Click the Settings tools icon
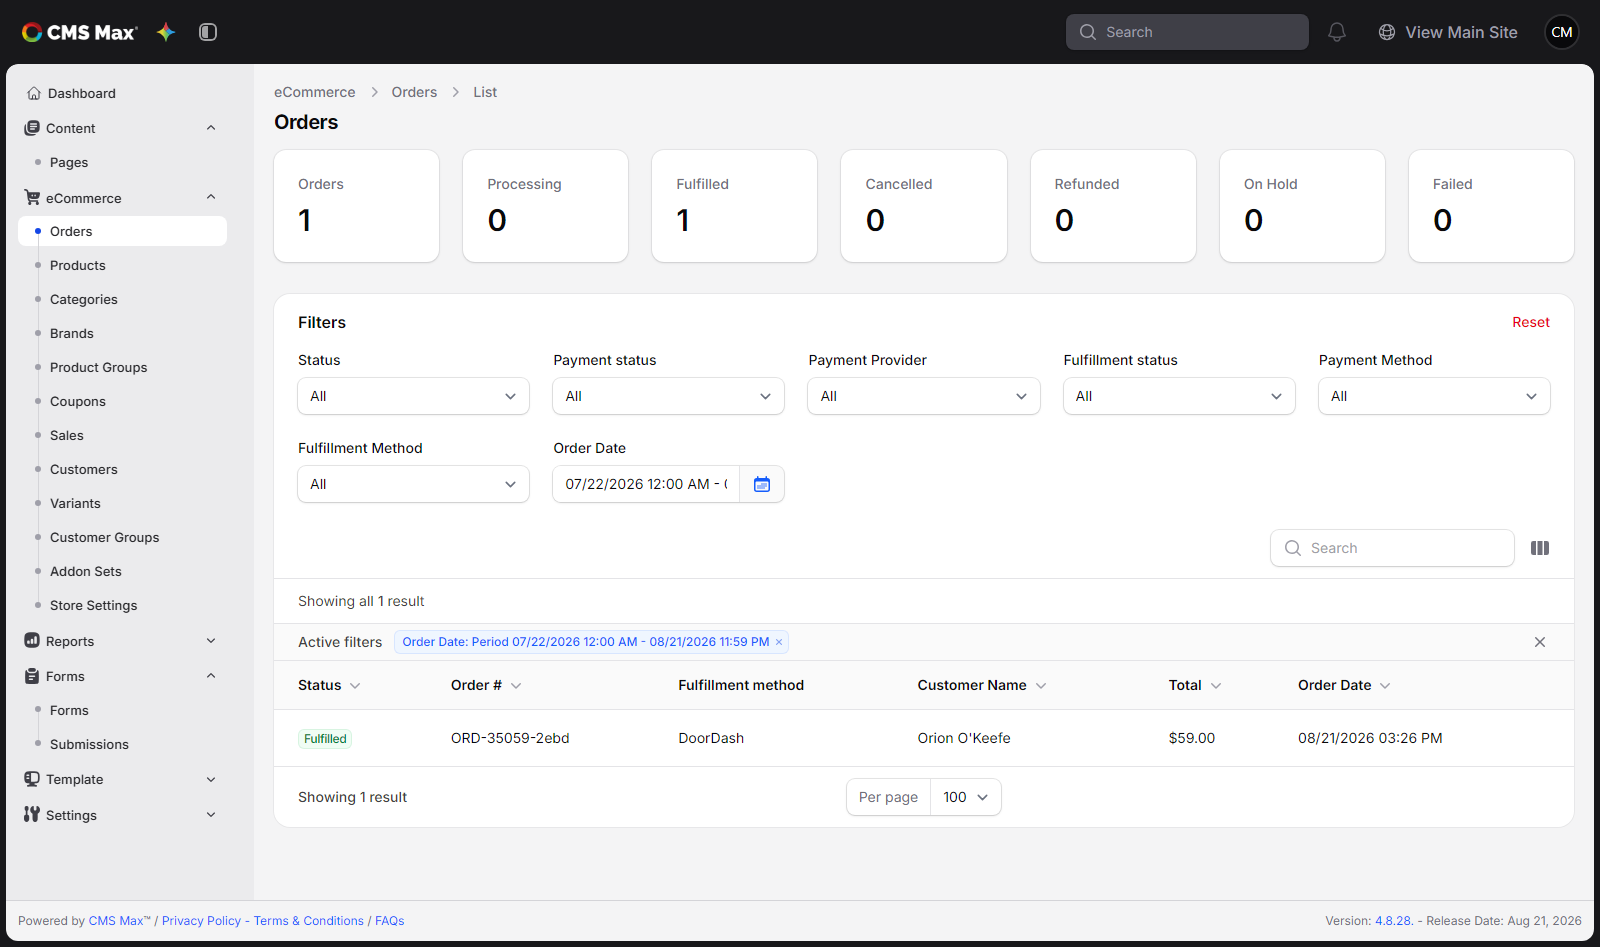This screenshot has height=947, width=1600. point(32,815)
